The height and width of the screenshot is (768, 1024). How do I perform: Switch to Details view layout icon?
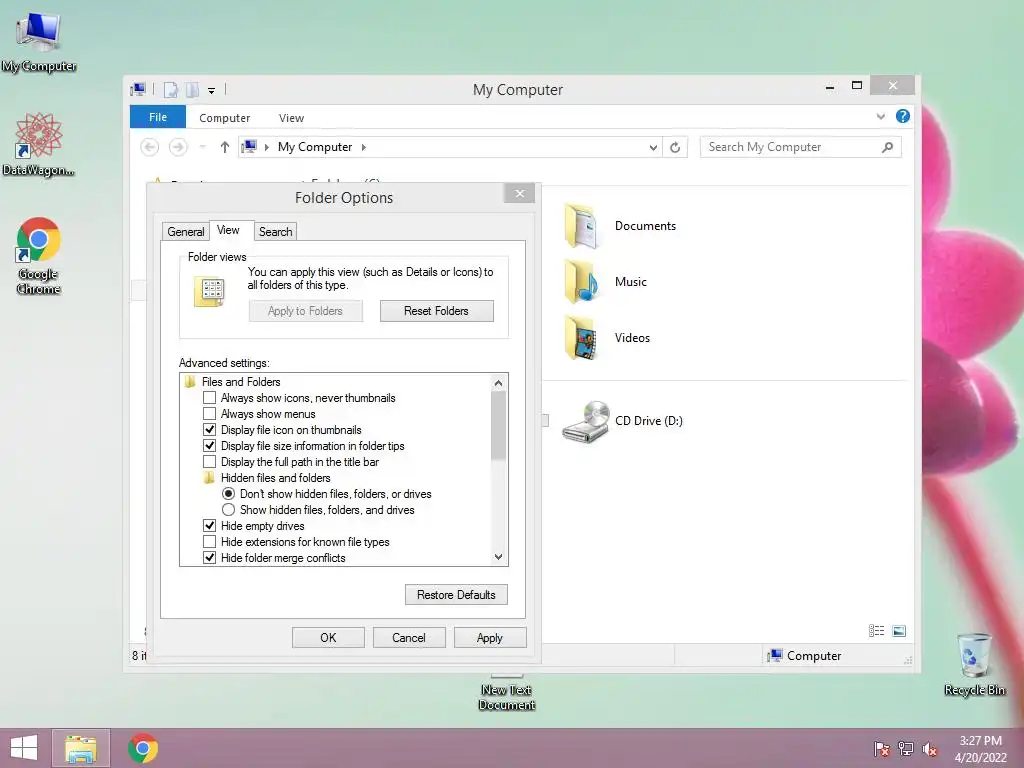pyautogui.click(x=876, y=631)
